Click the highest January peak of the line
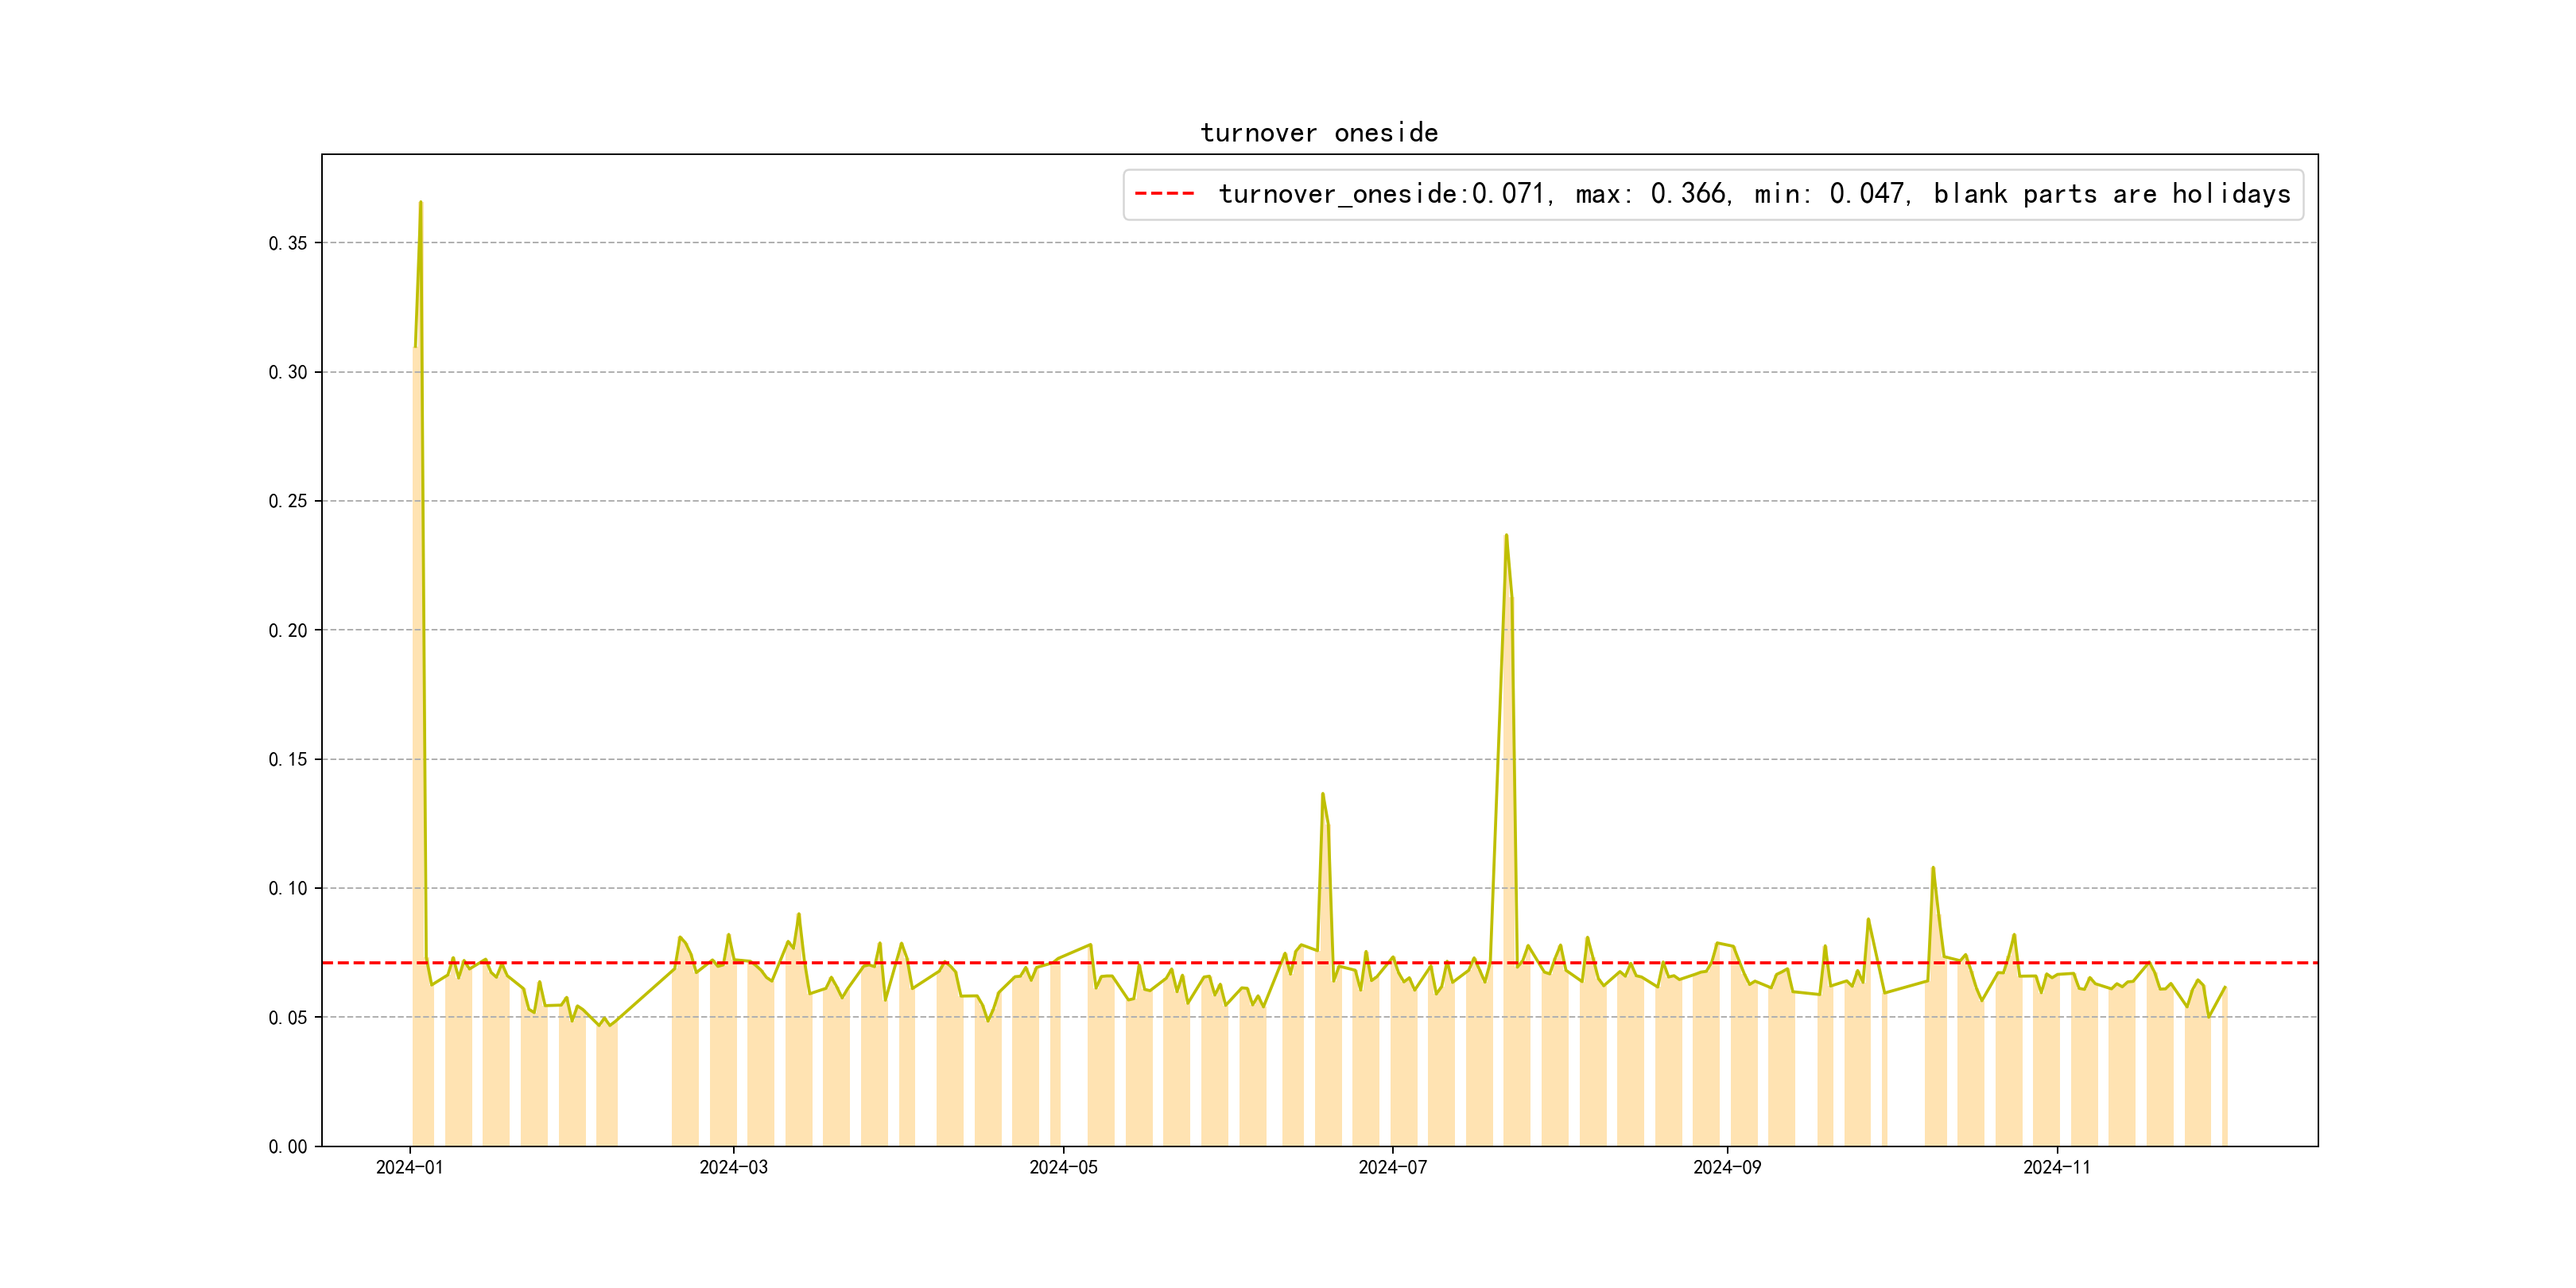Image resolution: width=2576 pixels, height=1288 pixels. click(x=420, y=202)
